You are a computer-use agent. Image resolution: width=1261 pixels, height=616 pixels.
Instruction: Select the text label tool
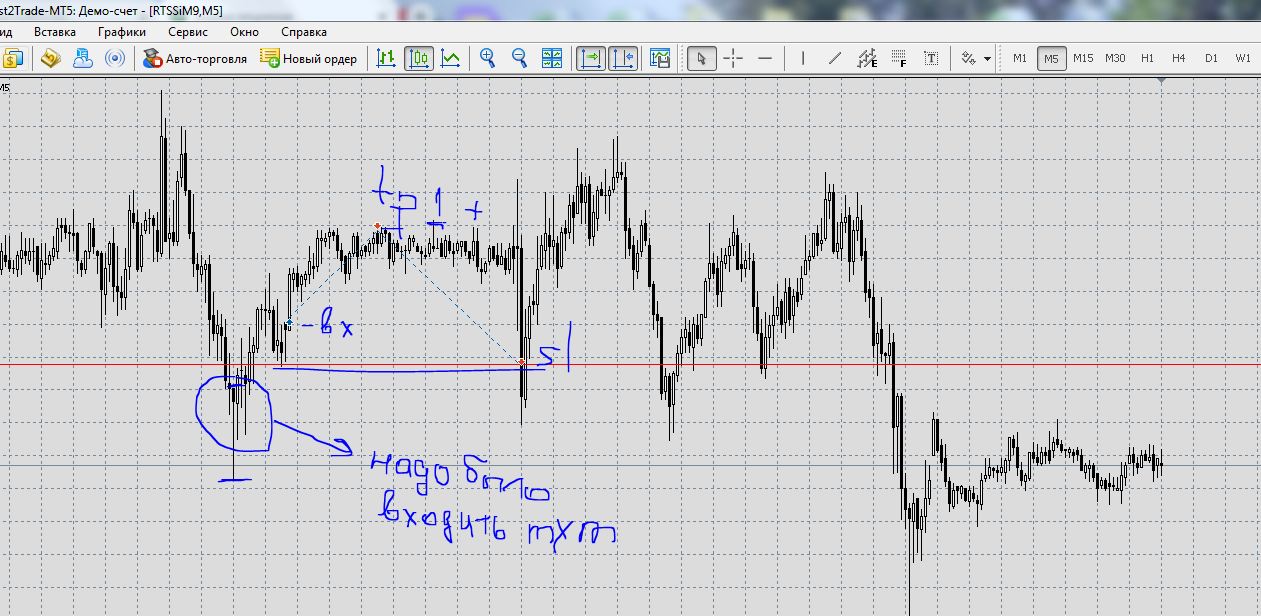931,58
